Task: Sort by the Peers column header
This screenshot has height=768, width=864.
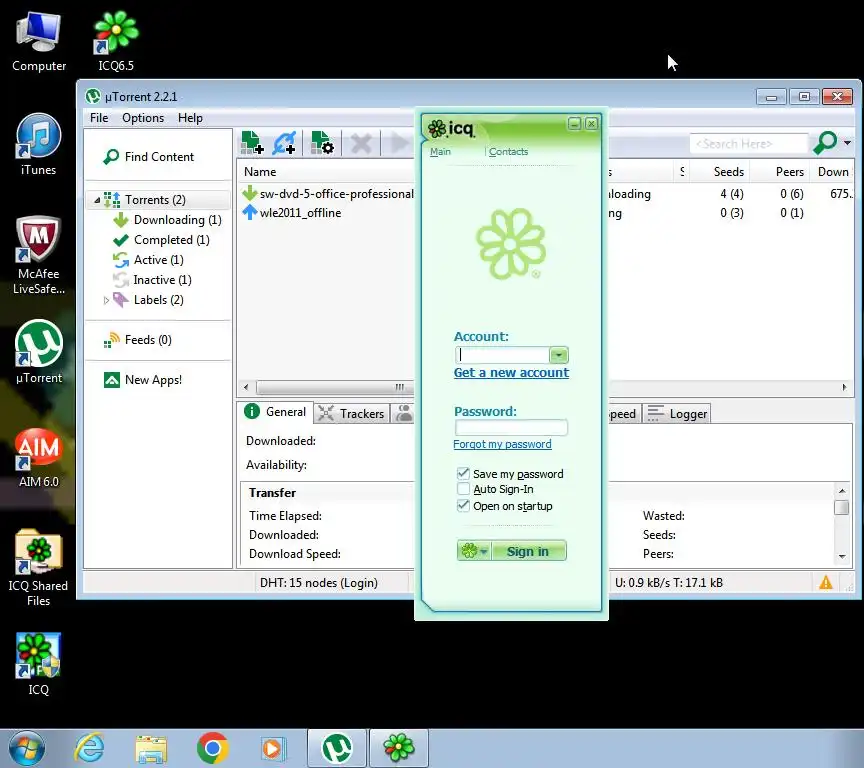Action: [790, 172]
